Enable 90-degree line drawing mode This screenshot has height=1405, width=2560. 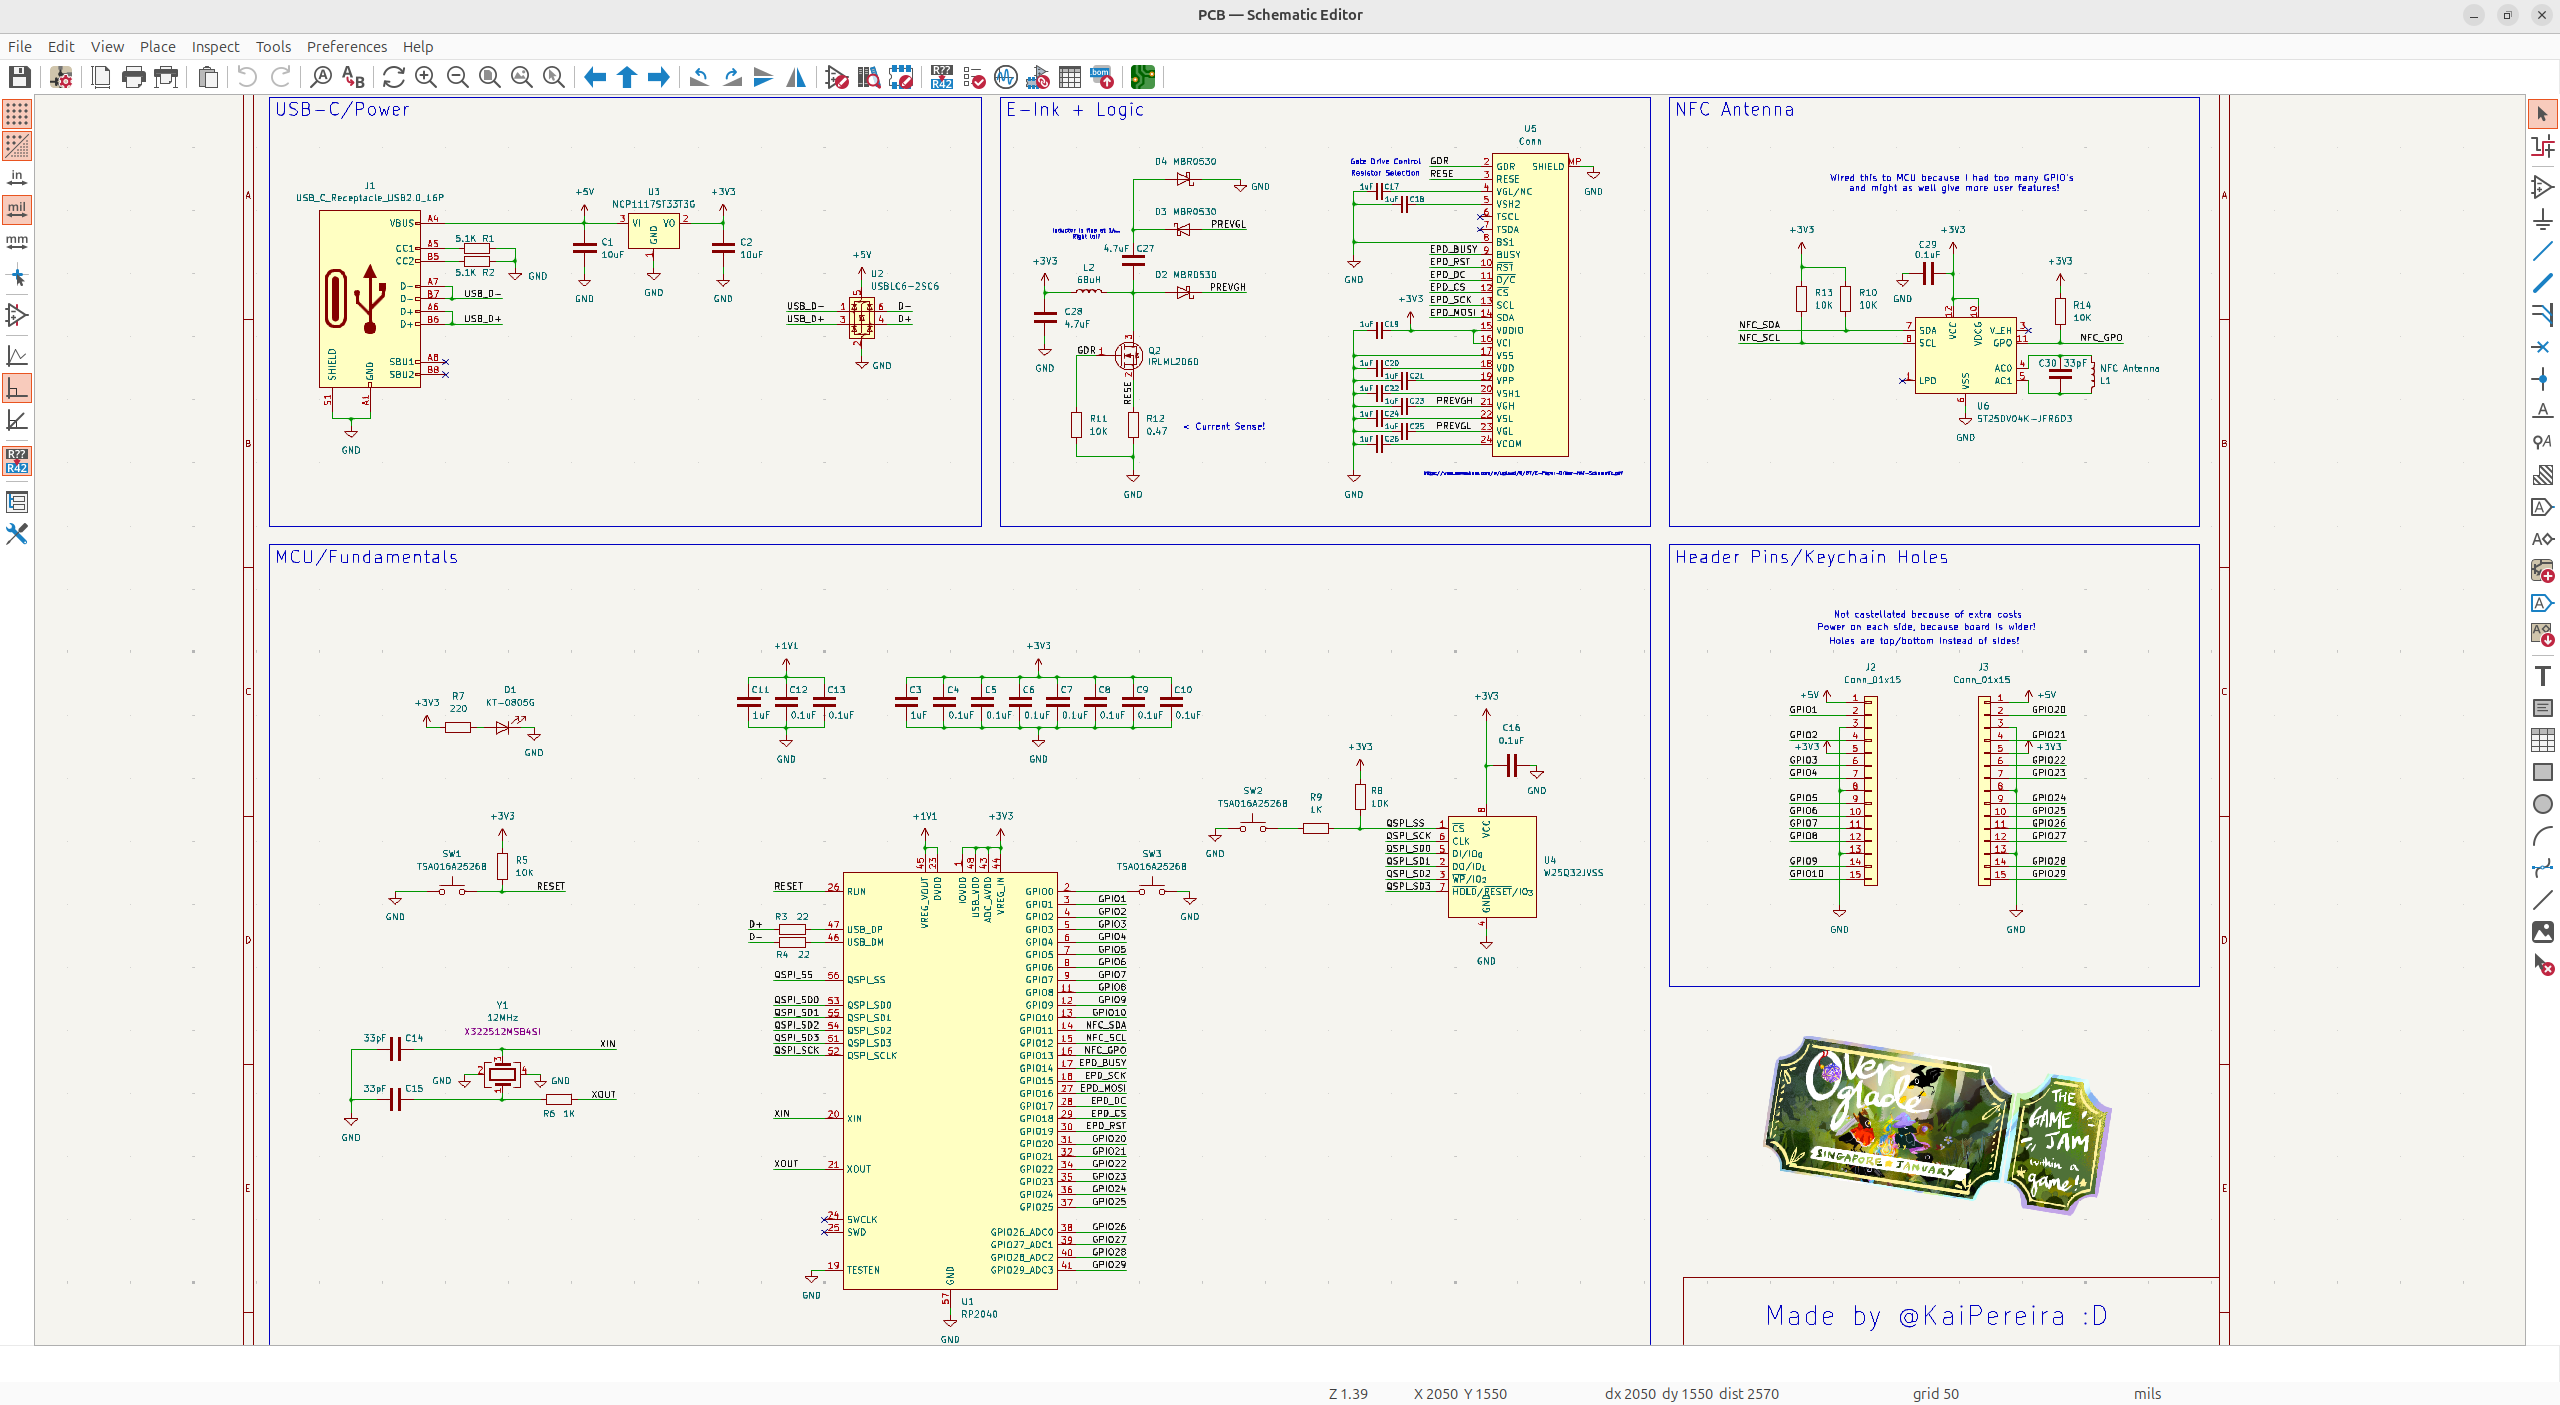click(x=17, y=388)
